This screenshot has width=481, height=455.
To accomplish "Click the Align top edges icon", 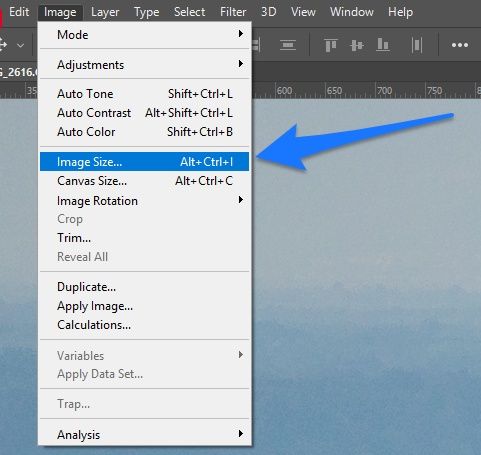I will [331, 45].
